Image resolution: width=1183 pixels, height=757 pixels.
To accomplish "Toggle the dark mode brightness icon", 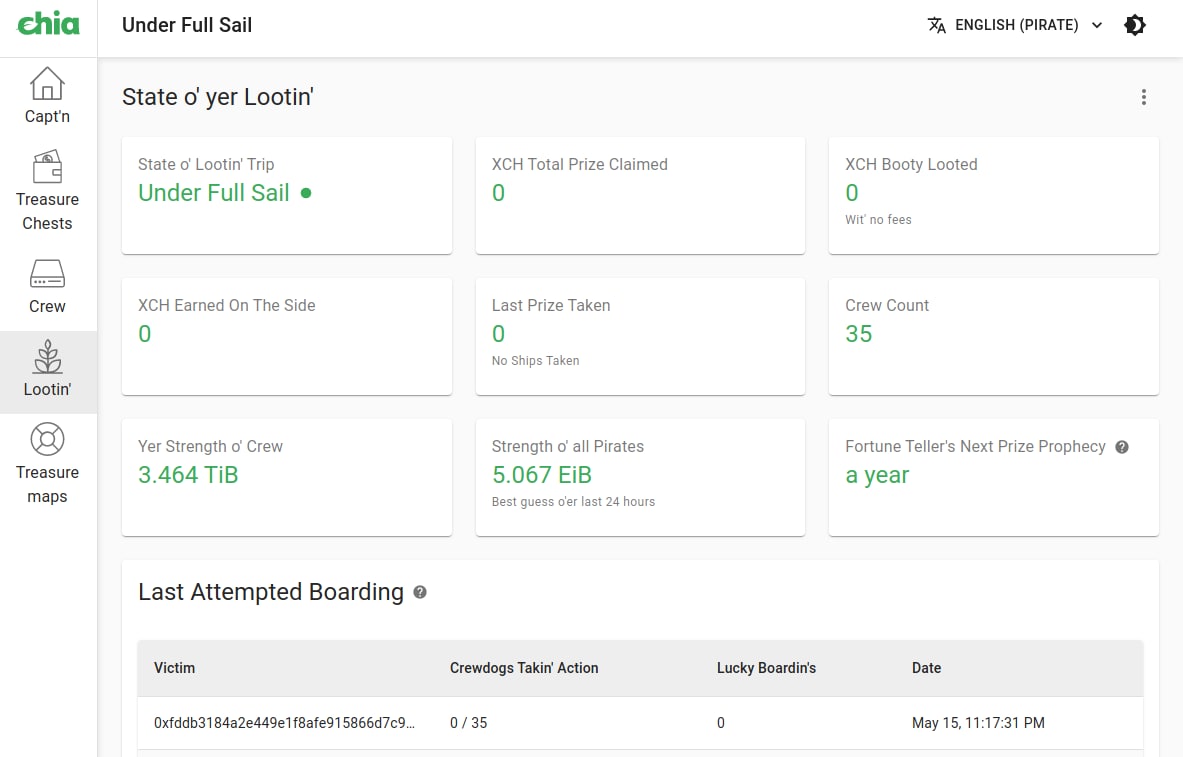I will [1135, 25].
